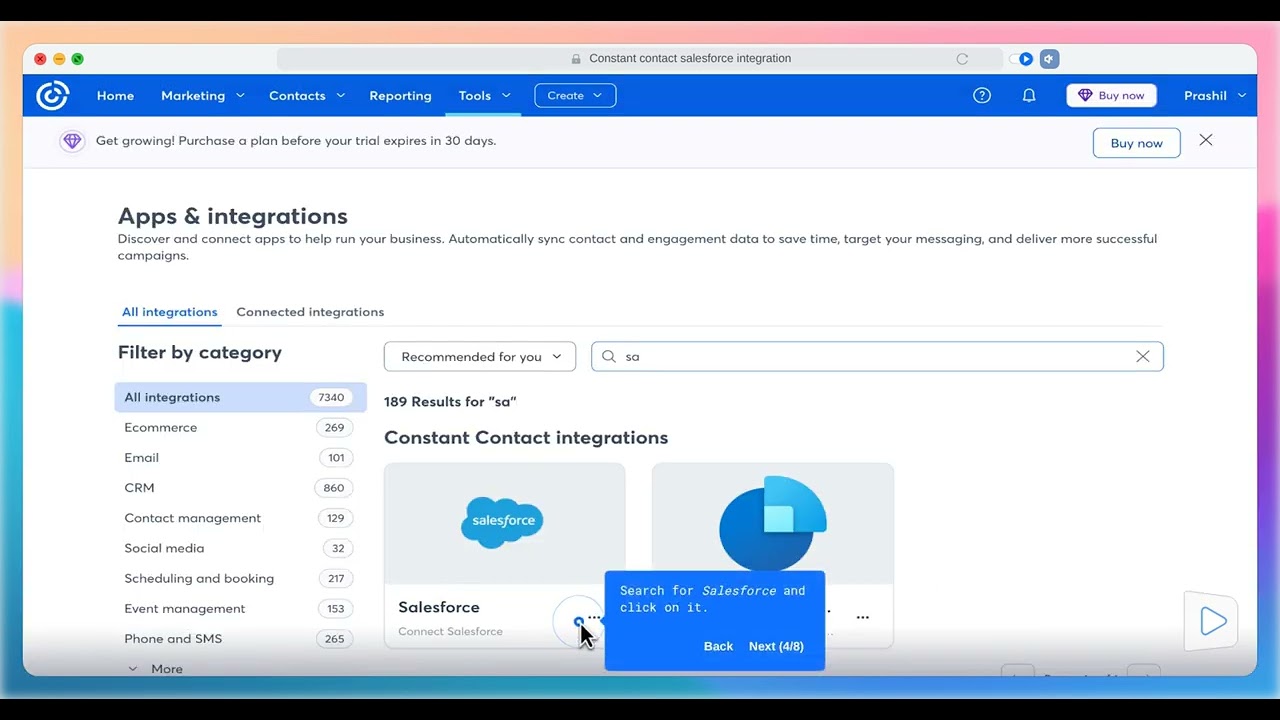
Task: Dismiss the trial banner with the X
Action: [1206, 140]
